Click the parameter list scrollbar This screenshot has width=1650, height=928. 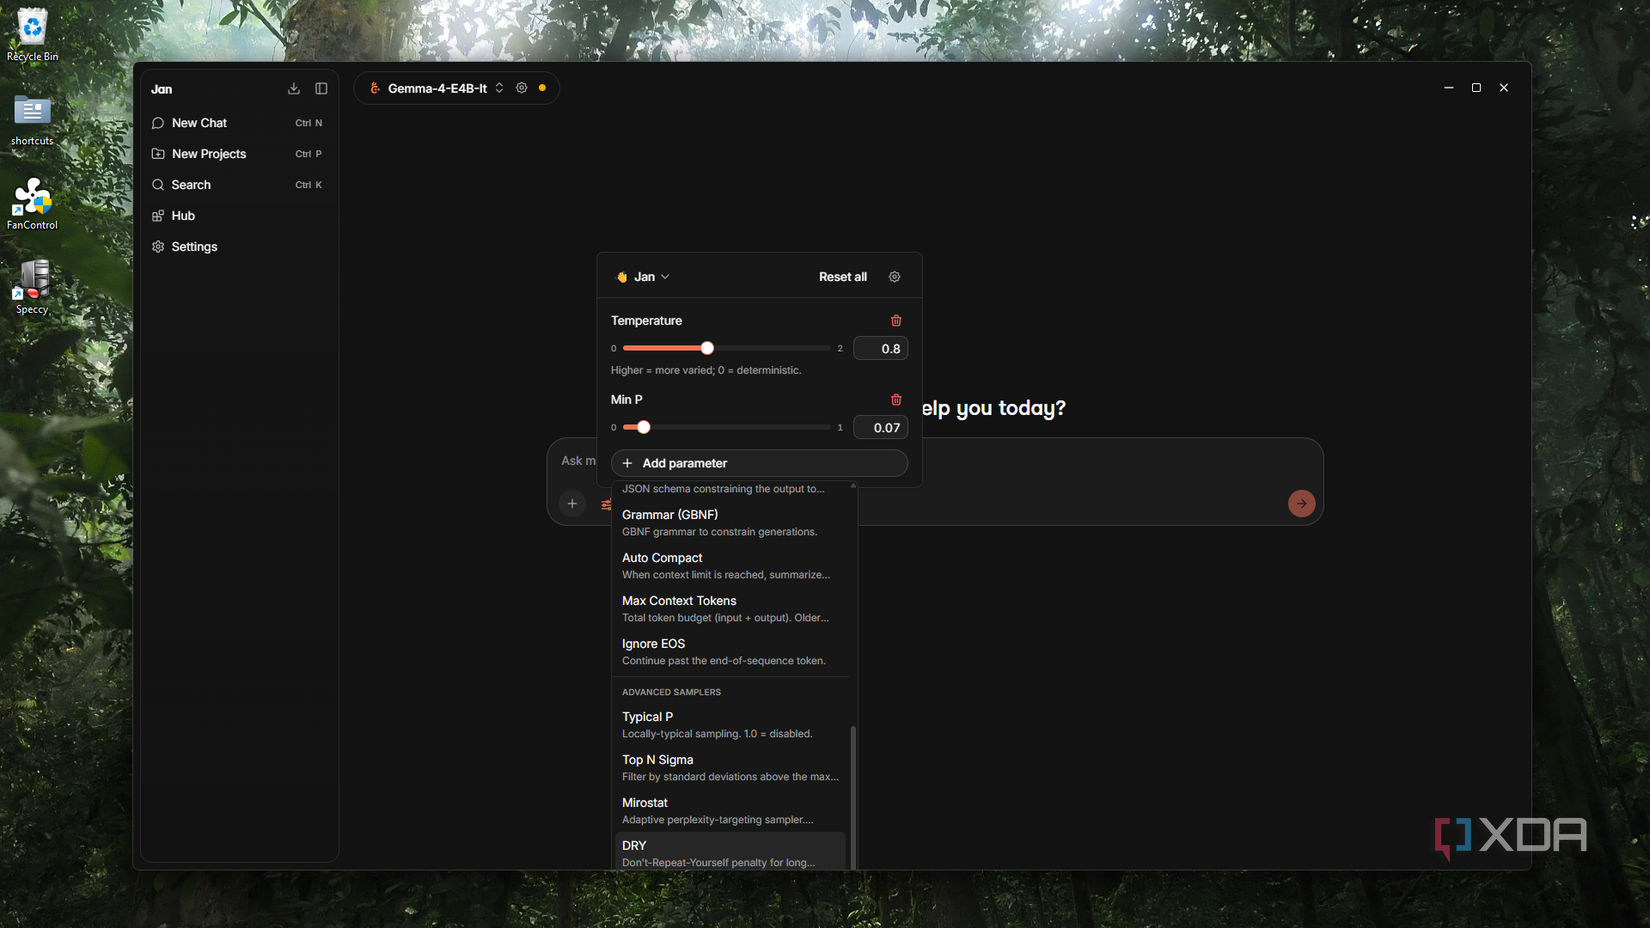[x=853, y=798]
